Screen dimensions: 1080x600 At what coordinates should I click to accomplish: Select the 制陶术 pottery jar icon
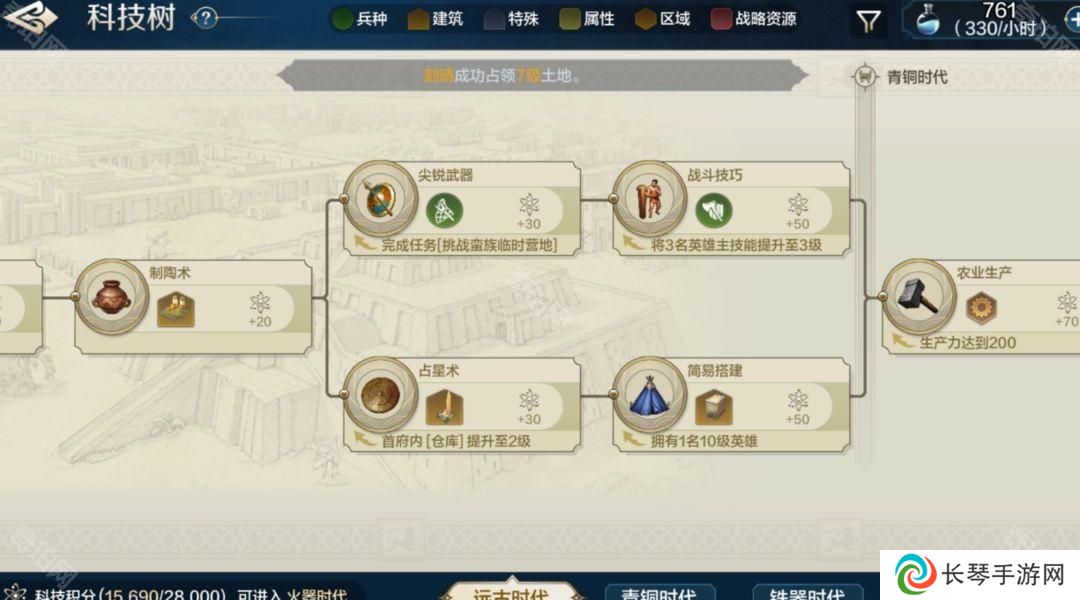[112, 297]
